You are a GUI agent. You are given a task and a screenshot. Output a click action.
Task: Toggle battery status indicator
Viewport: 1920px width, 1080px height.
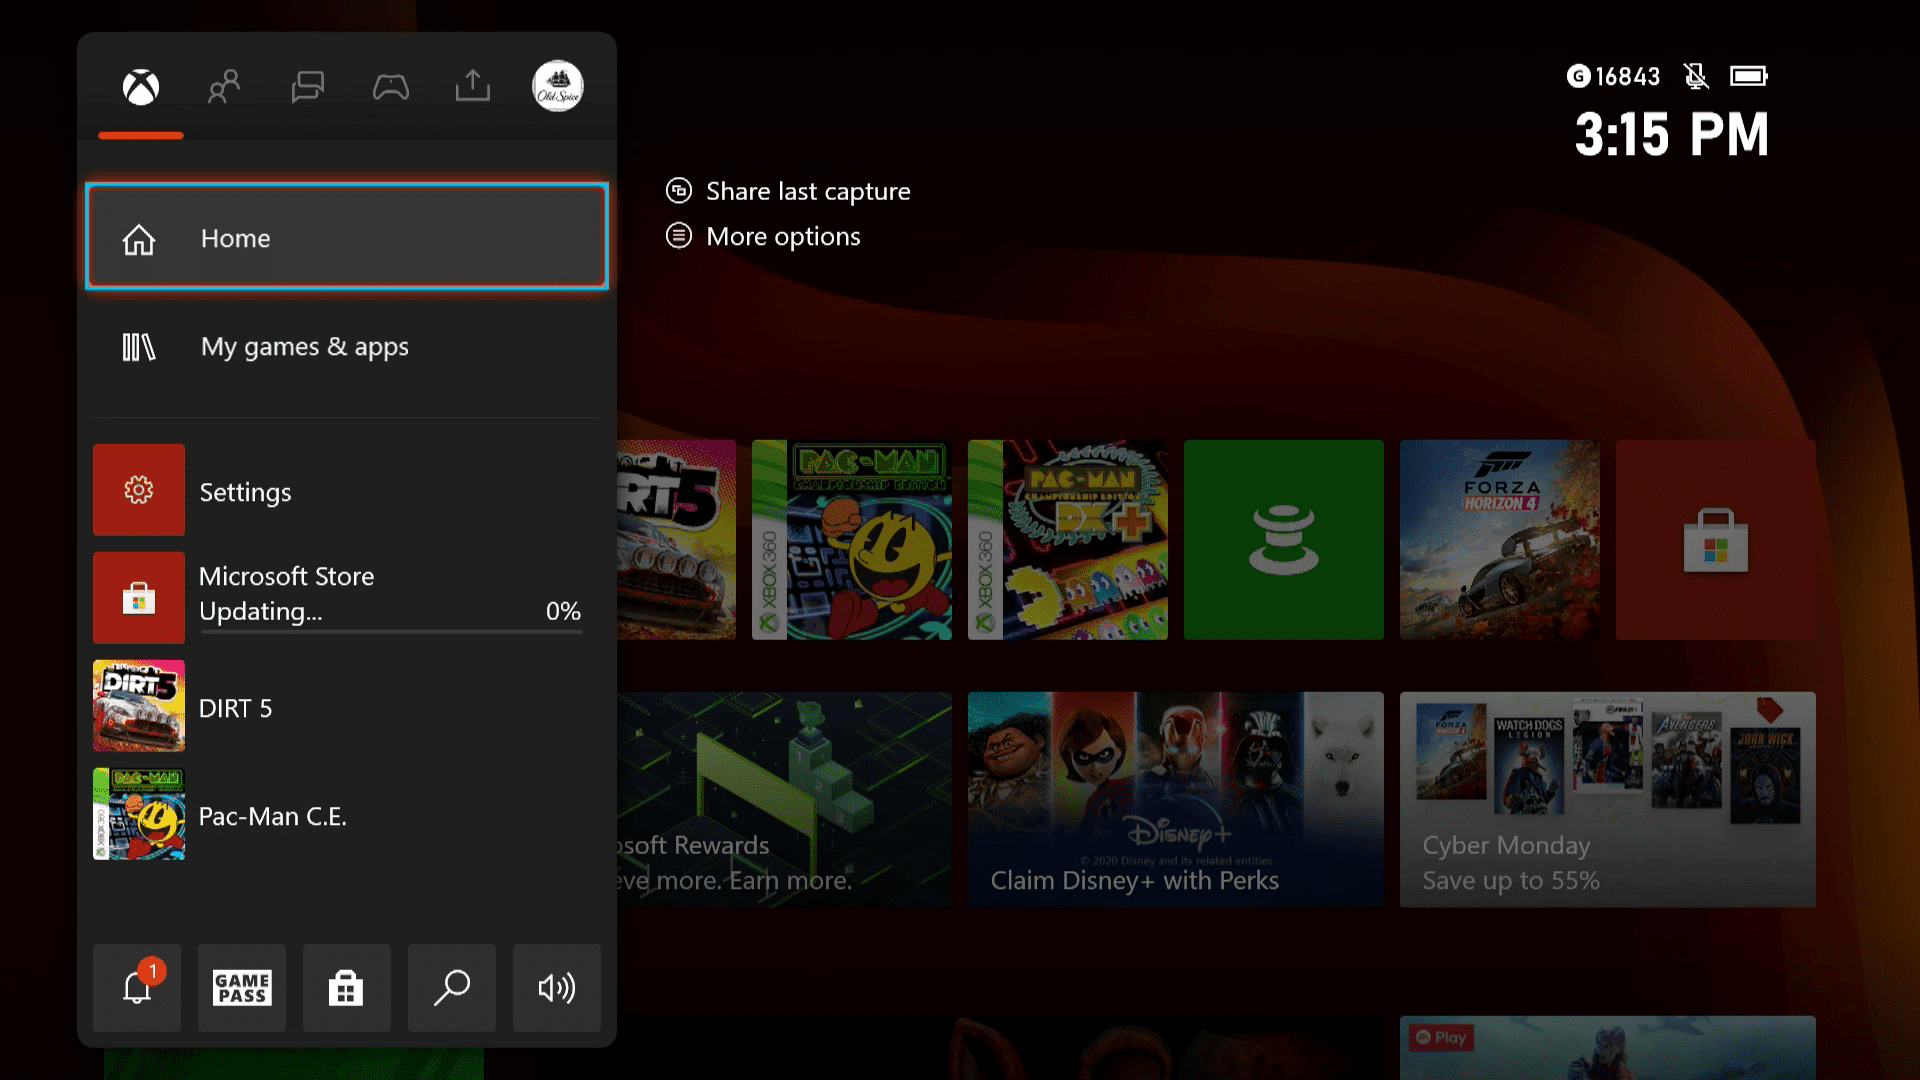(x=1747, y=75)
